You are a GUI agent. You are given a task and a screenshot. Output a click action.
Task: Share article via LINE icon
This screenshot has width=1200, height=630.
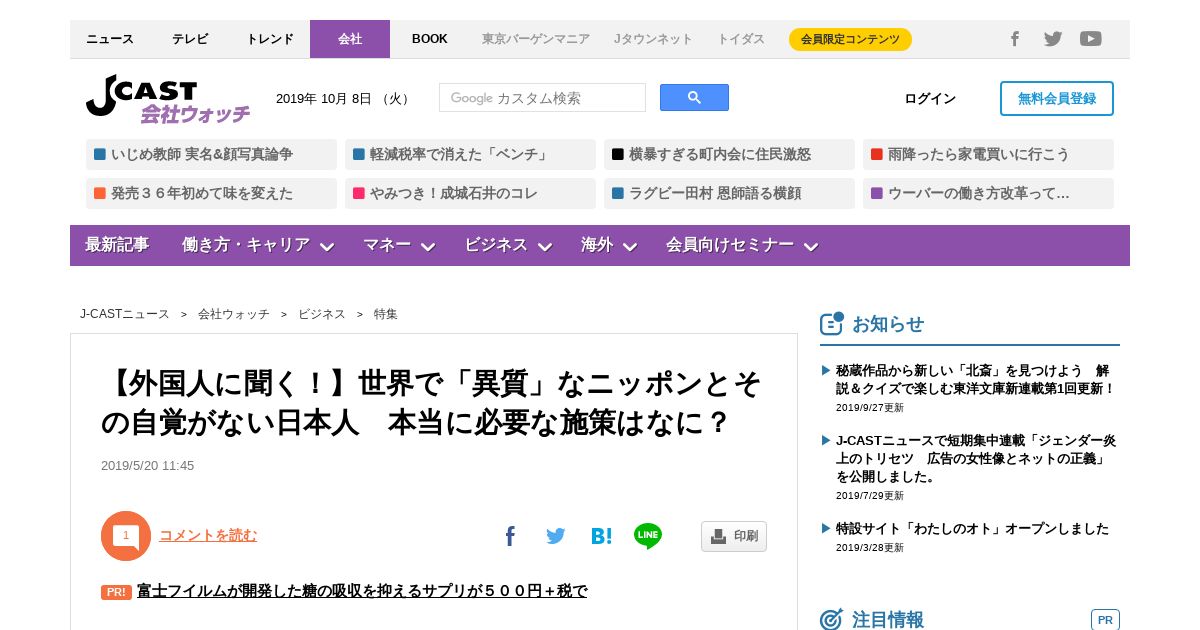[648, 536]
